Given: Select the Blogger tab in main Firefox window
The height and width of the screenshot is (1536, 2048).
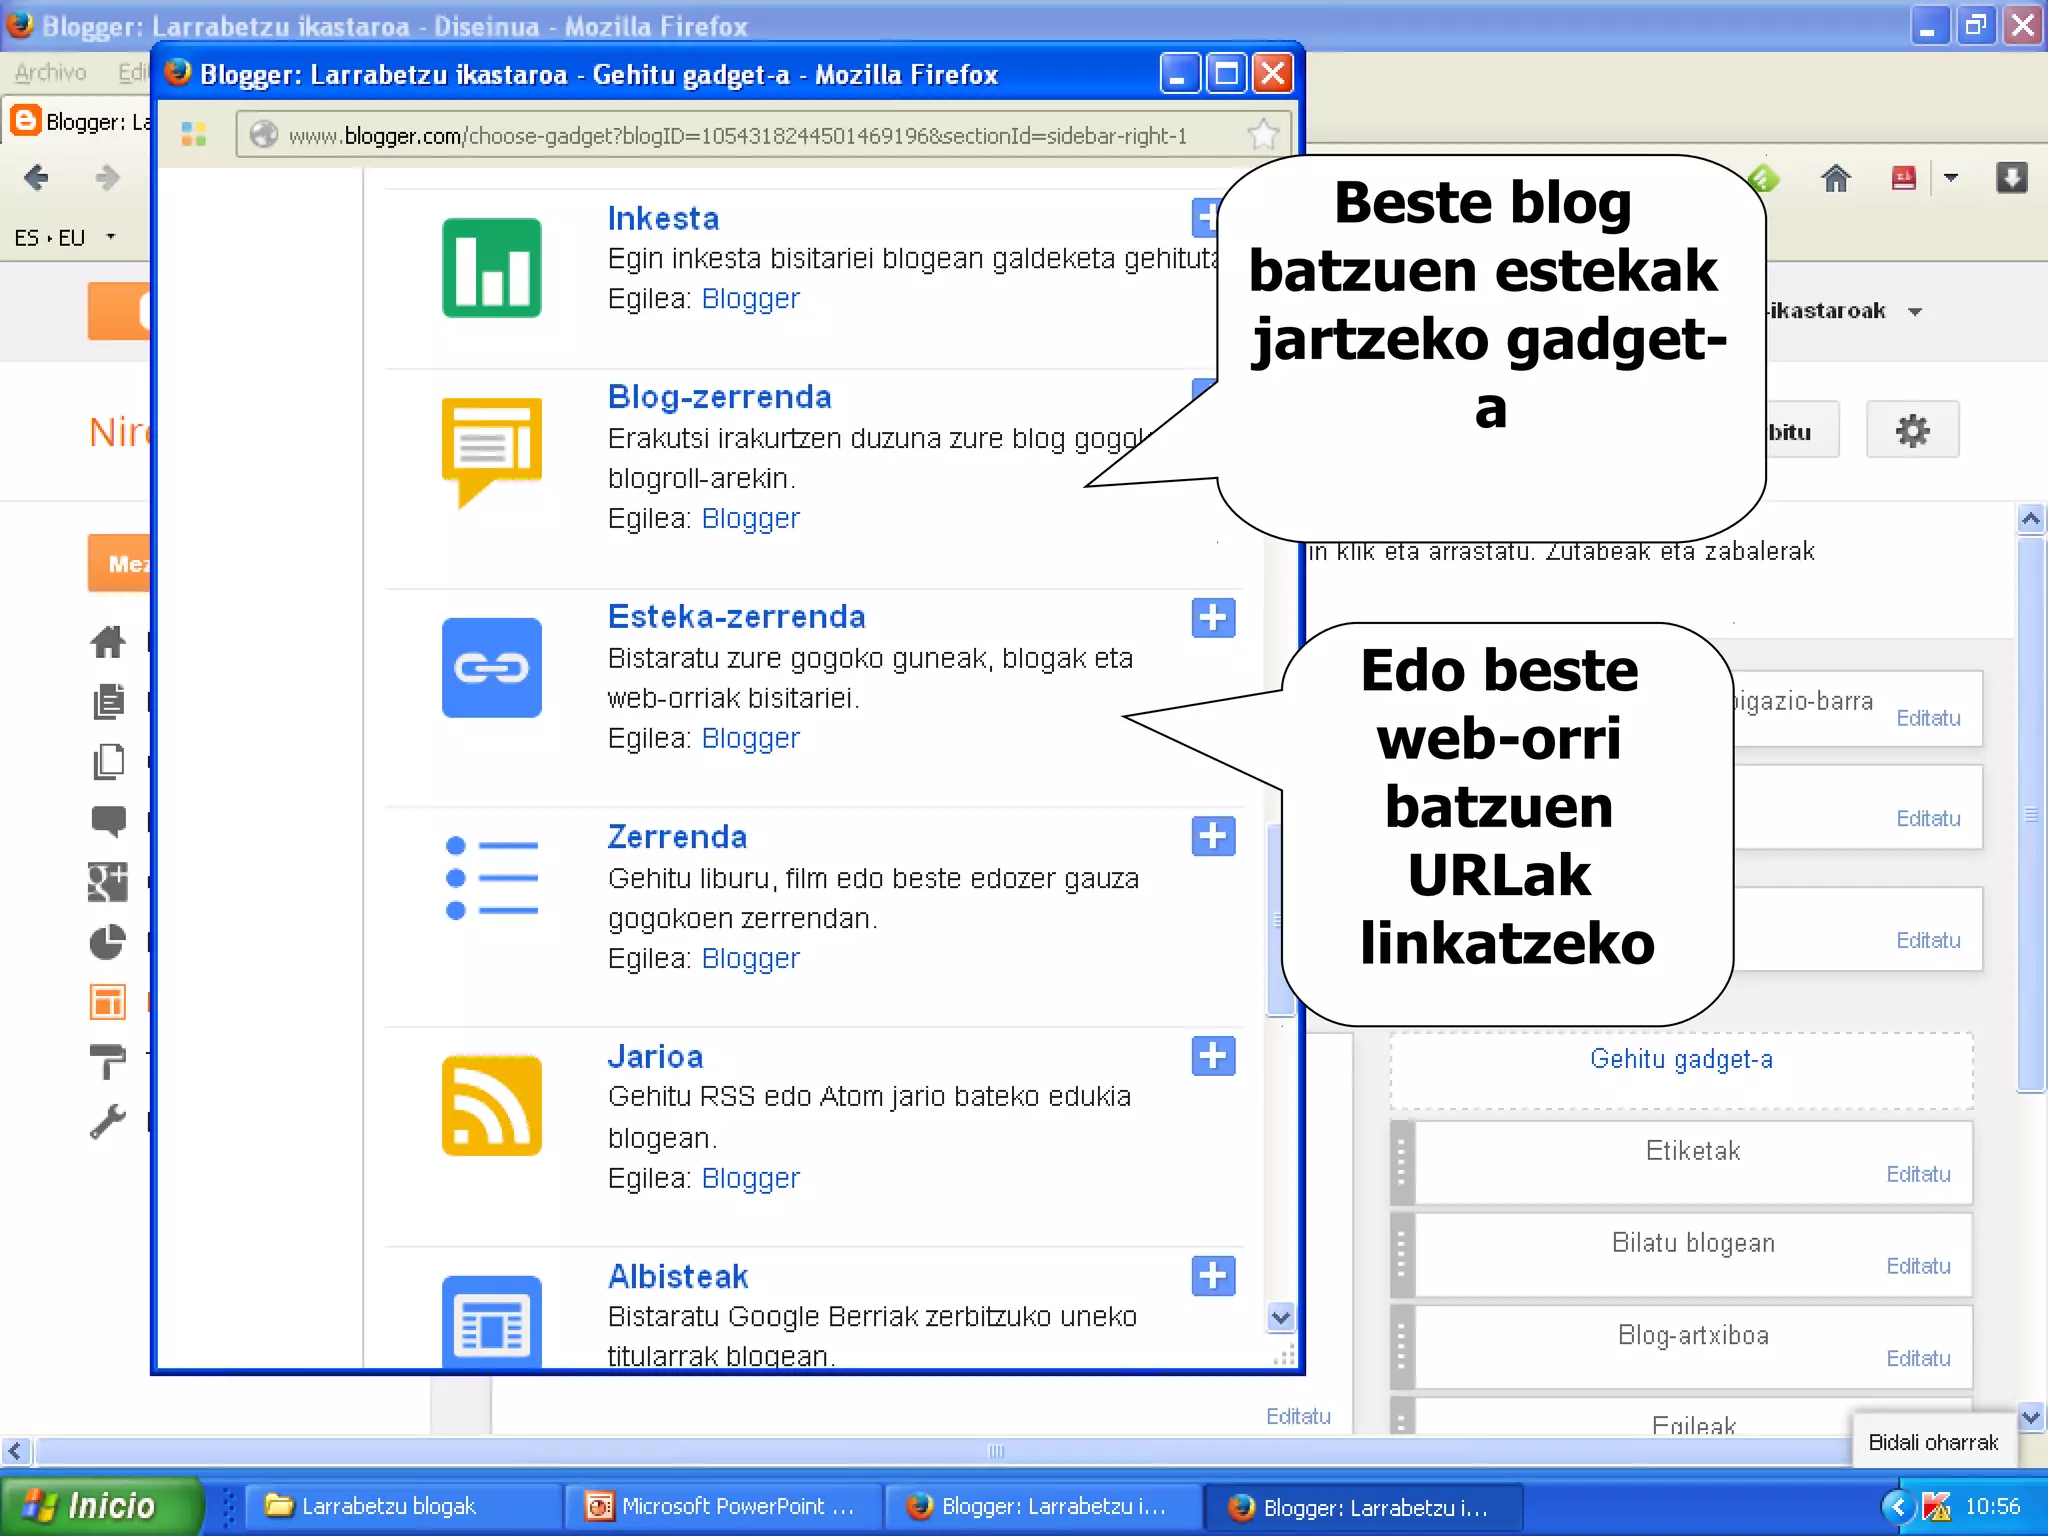Looking at the screenshot, I should [x=79, y=121].
